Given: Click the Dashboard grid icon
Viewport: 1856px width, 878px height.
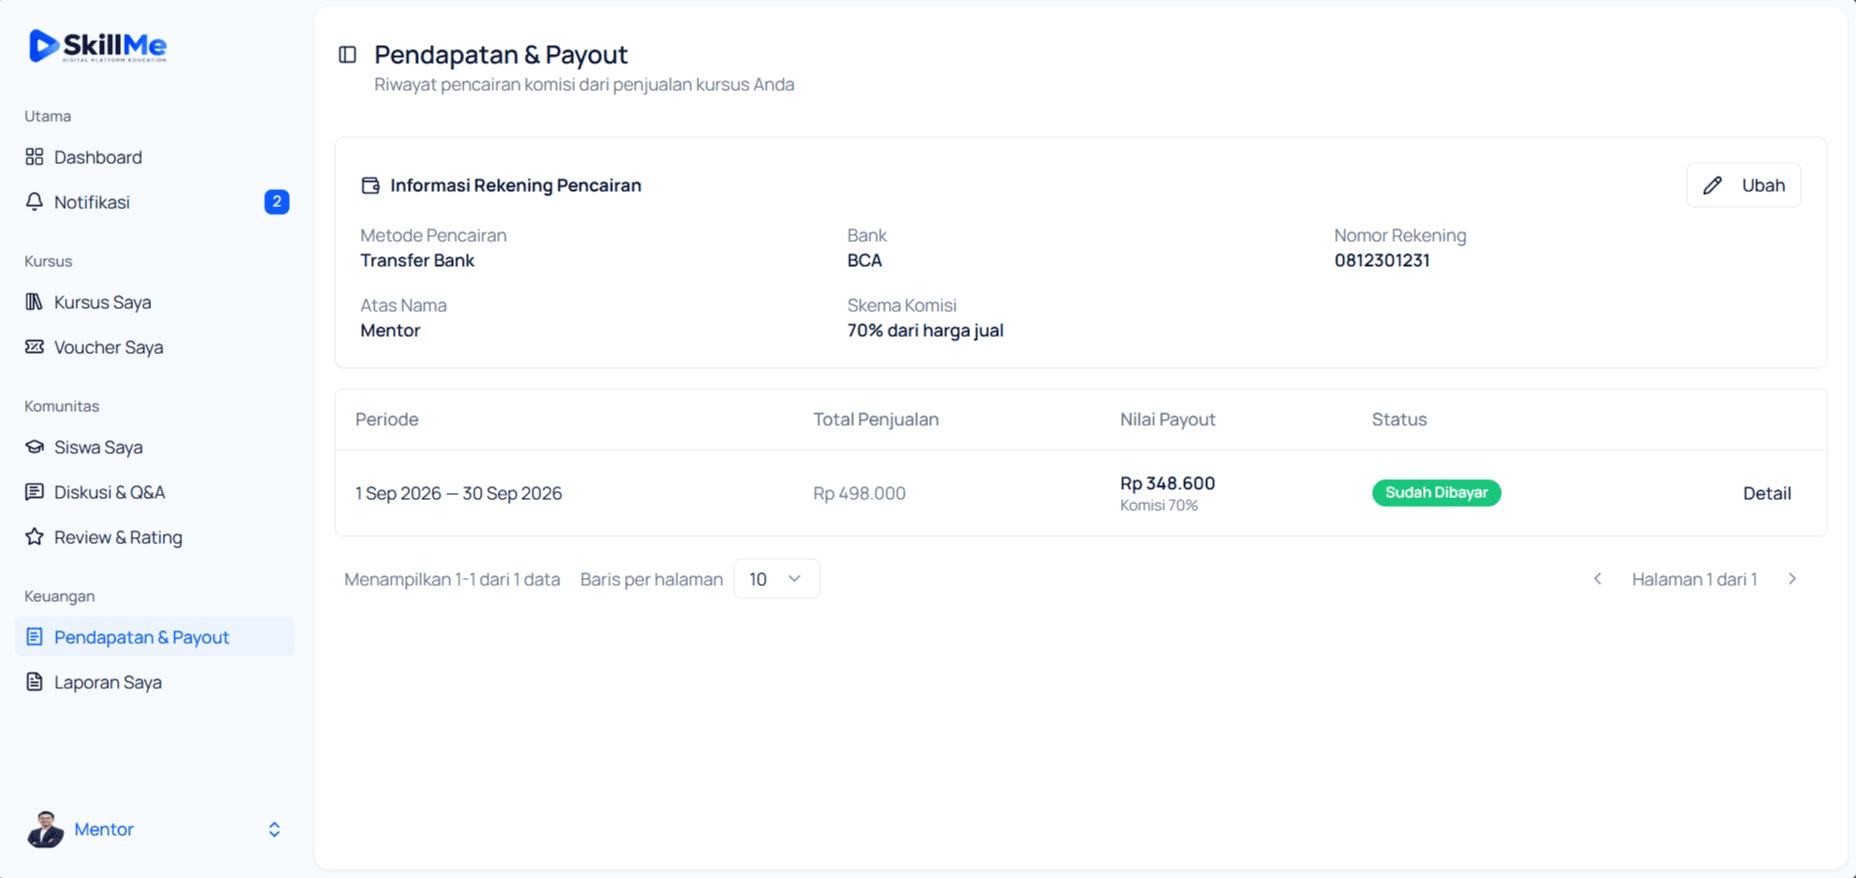Looking at the screenshot, I should click(x=34, y=157).
